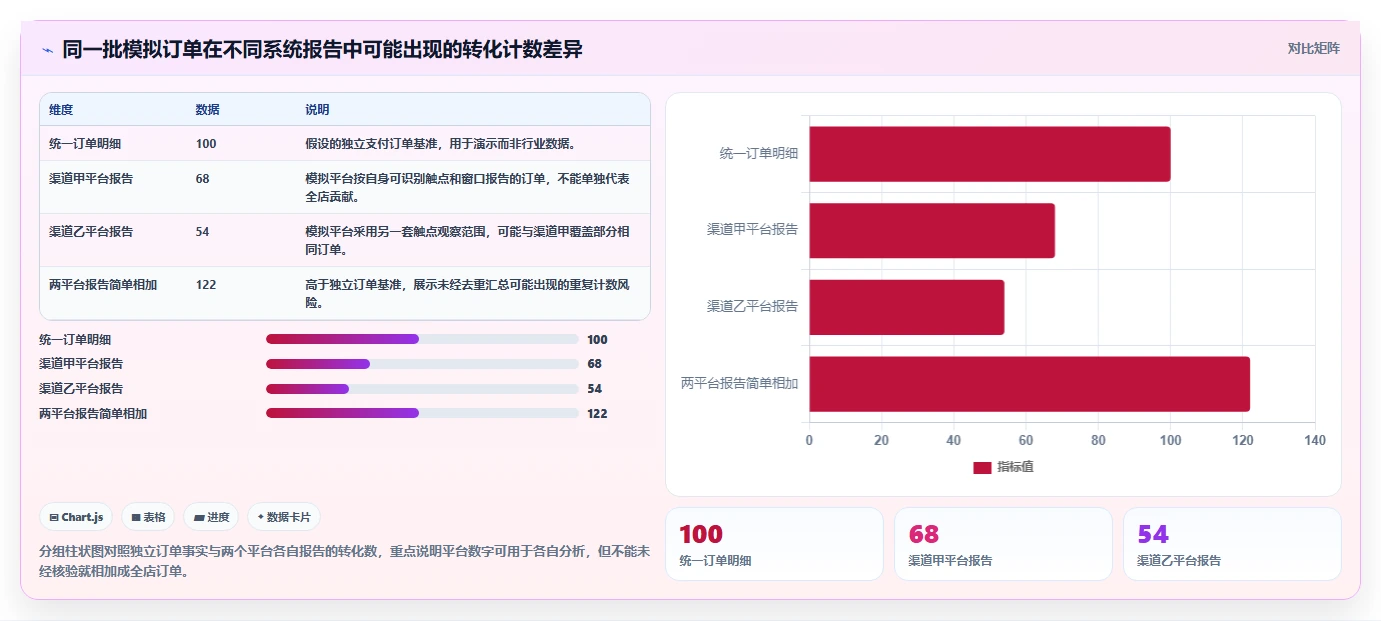Image resolution: width=1381 pixels, height=621 pixels.
Task: Click the table value 68
Action: 203,179
